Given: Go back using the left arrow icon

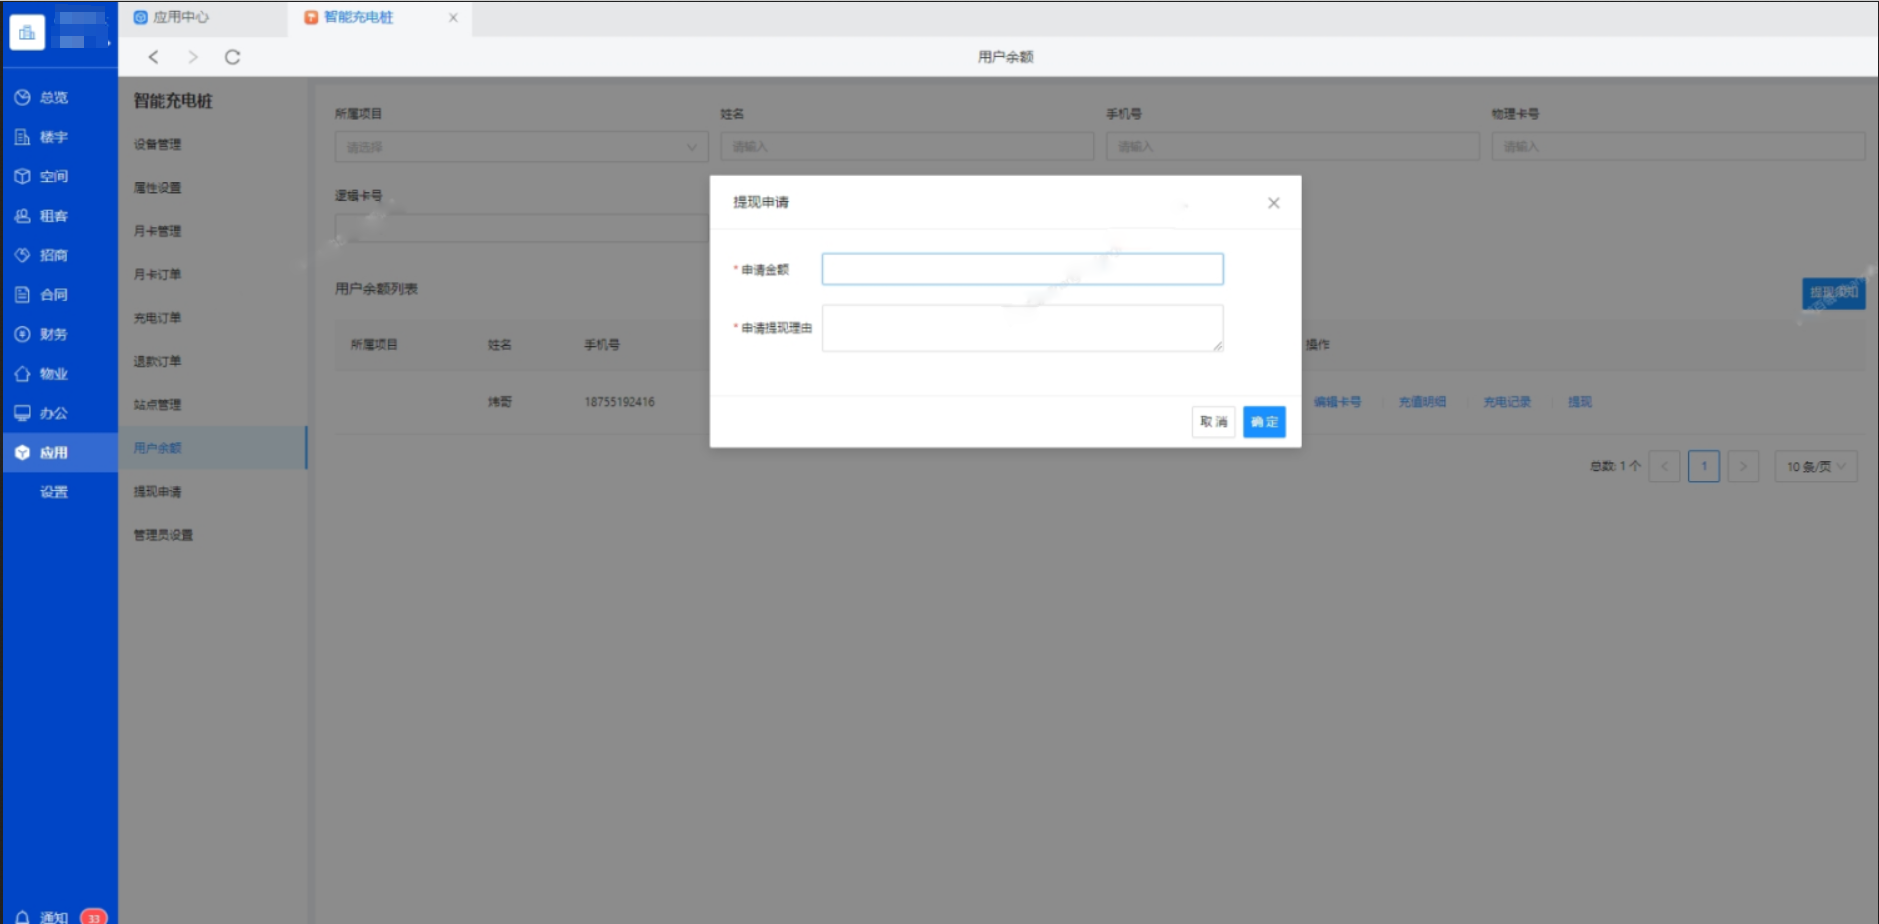Looking at the screenshot, I should click(153, 57).
